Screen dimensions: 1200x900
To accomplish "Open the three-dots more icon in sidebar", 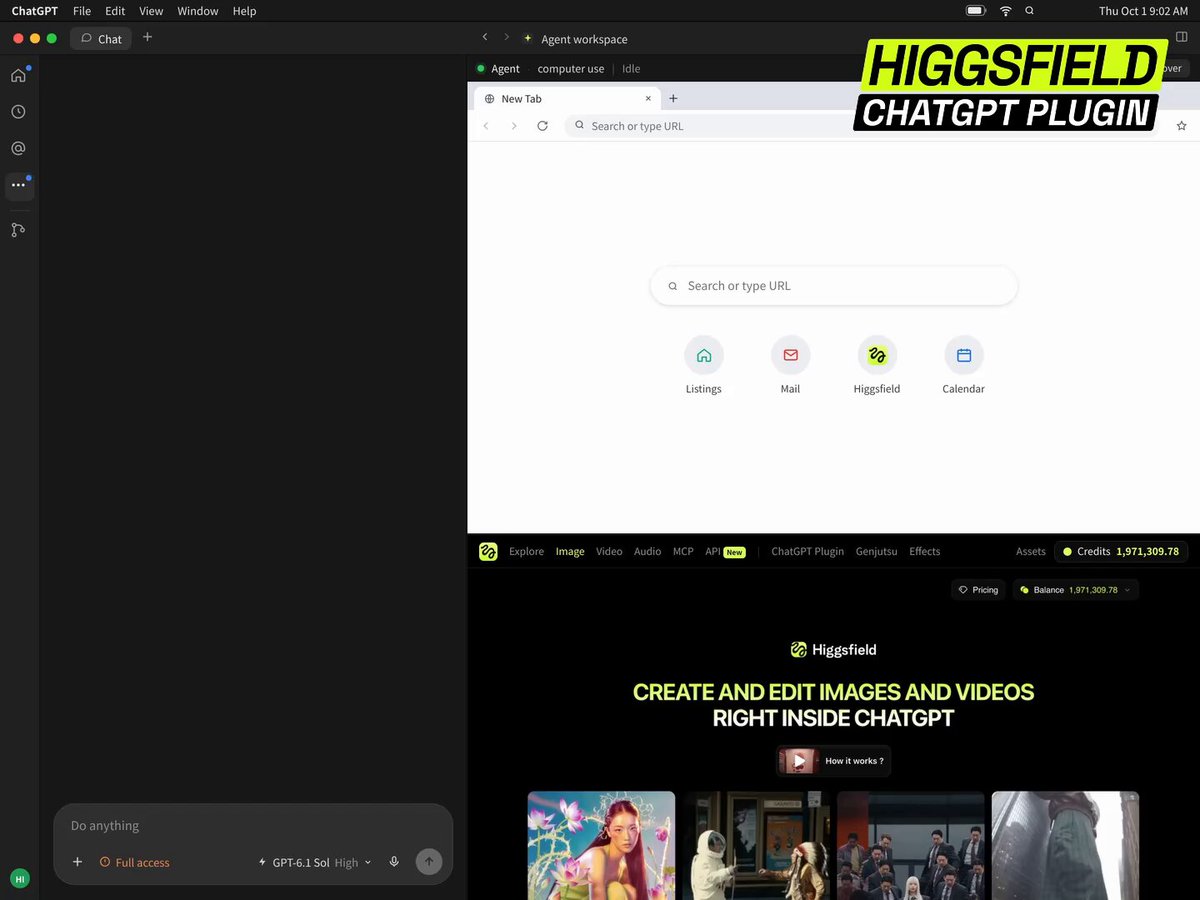I will (18, 185).
